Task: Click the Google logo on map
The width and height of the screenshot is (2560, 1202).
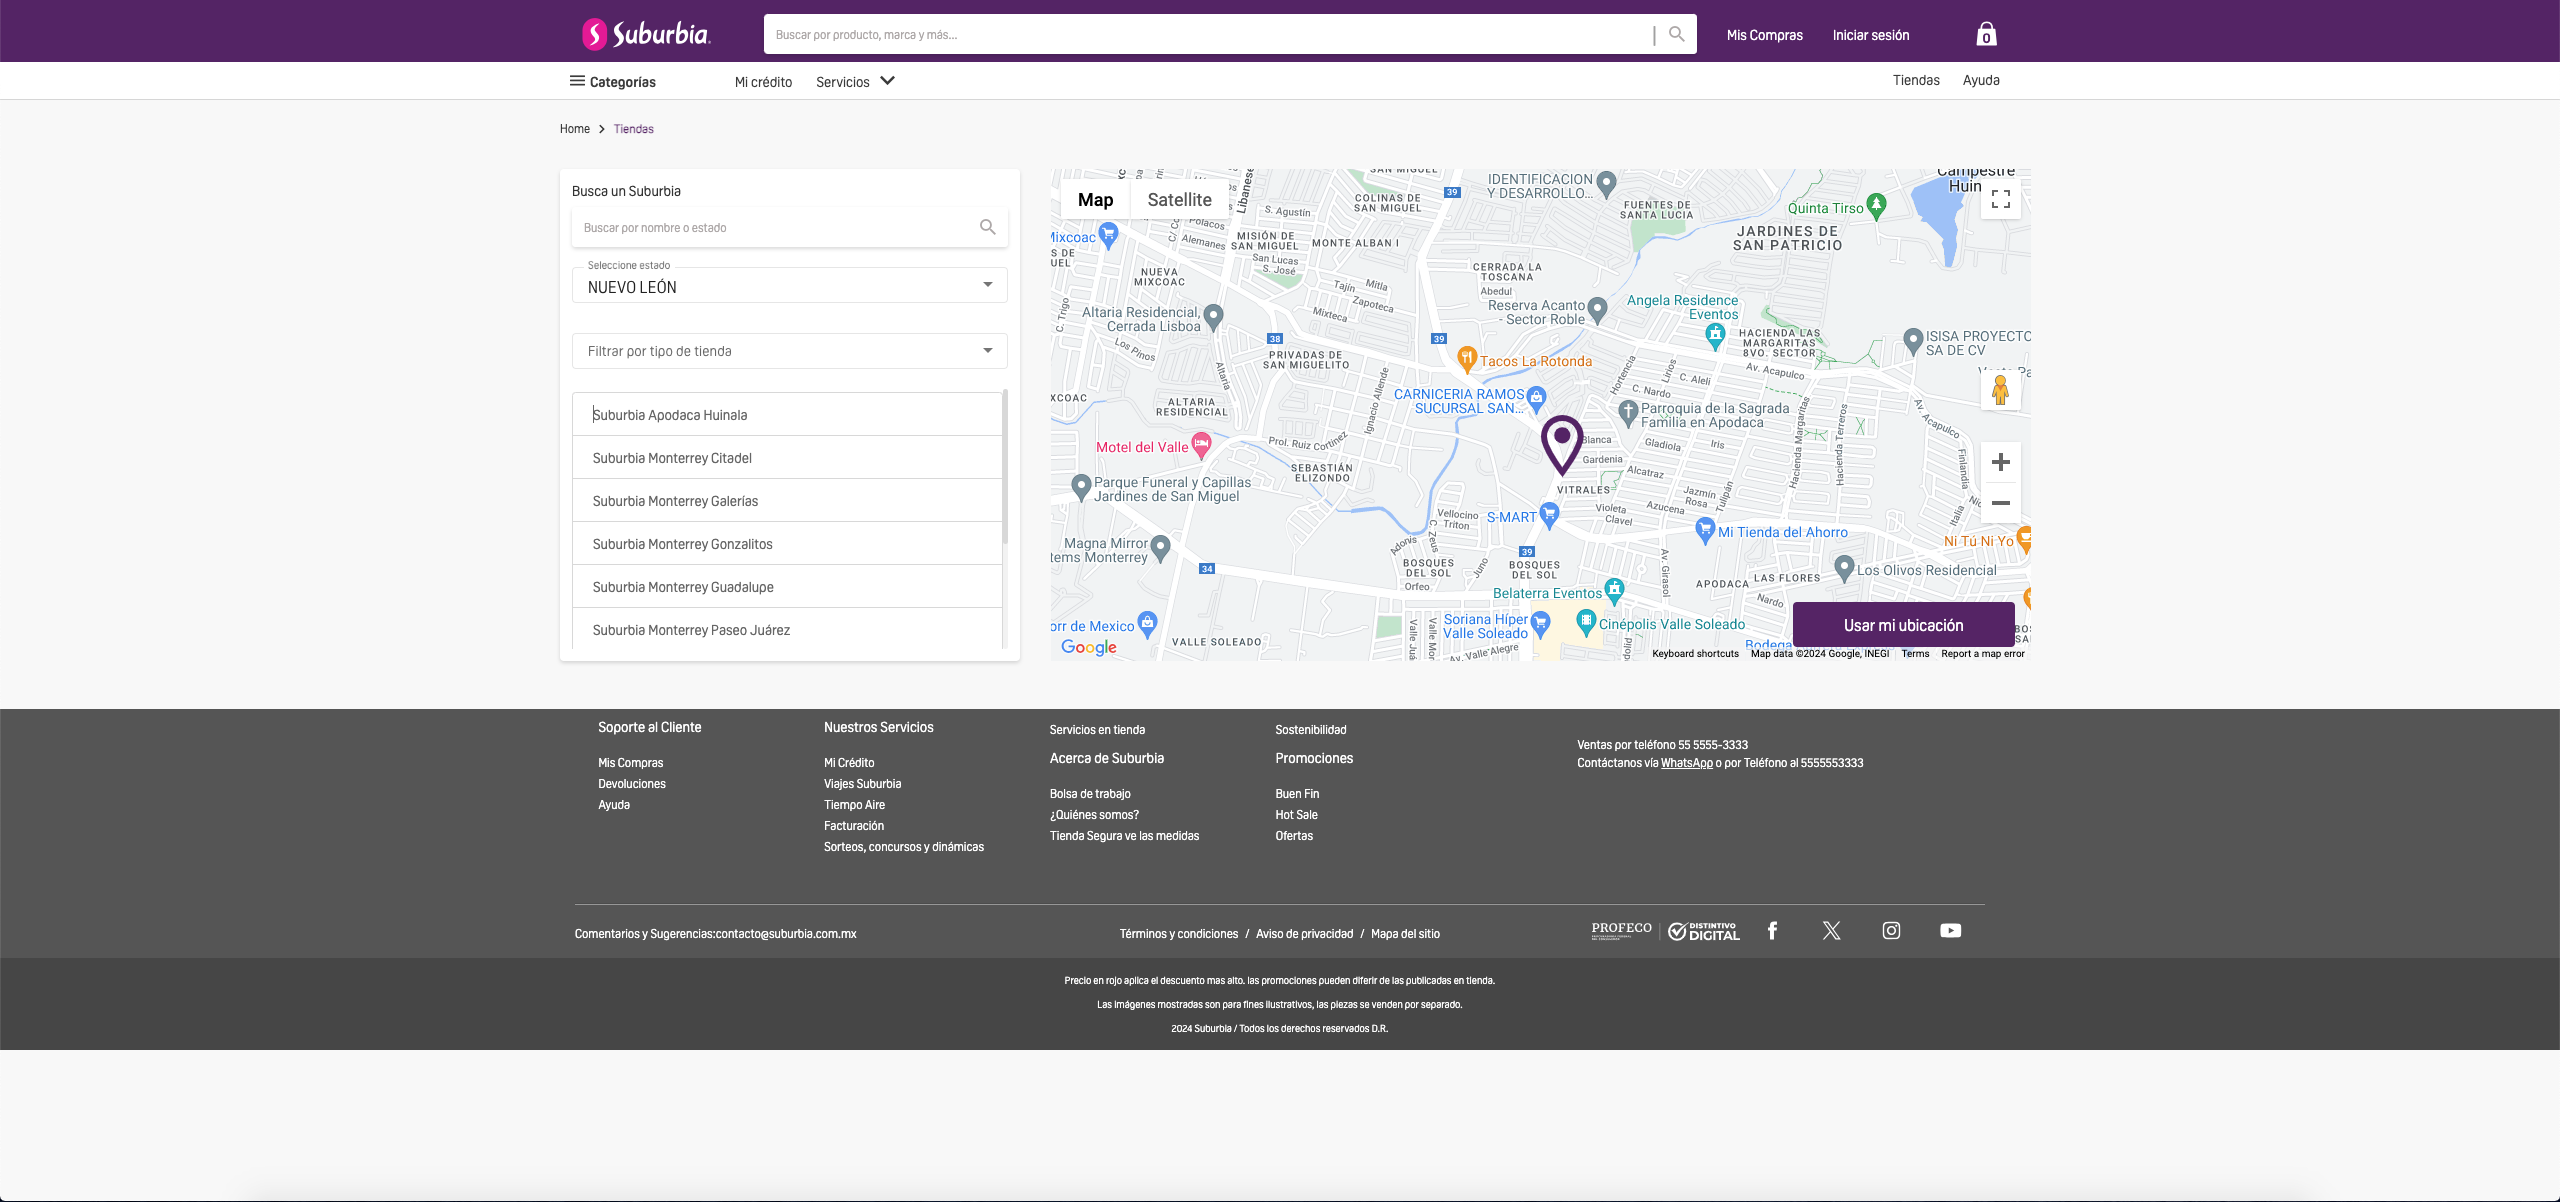Action: click(x=1089, y=647)
